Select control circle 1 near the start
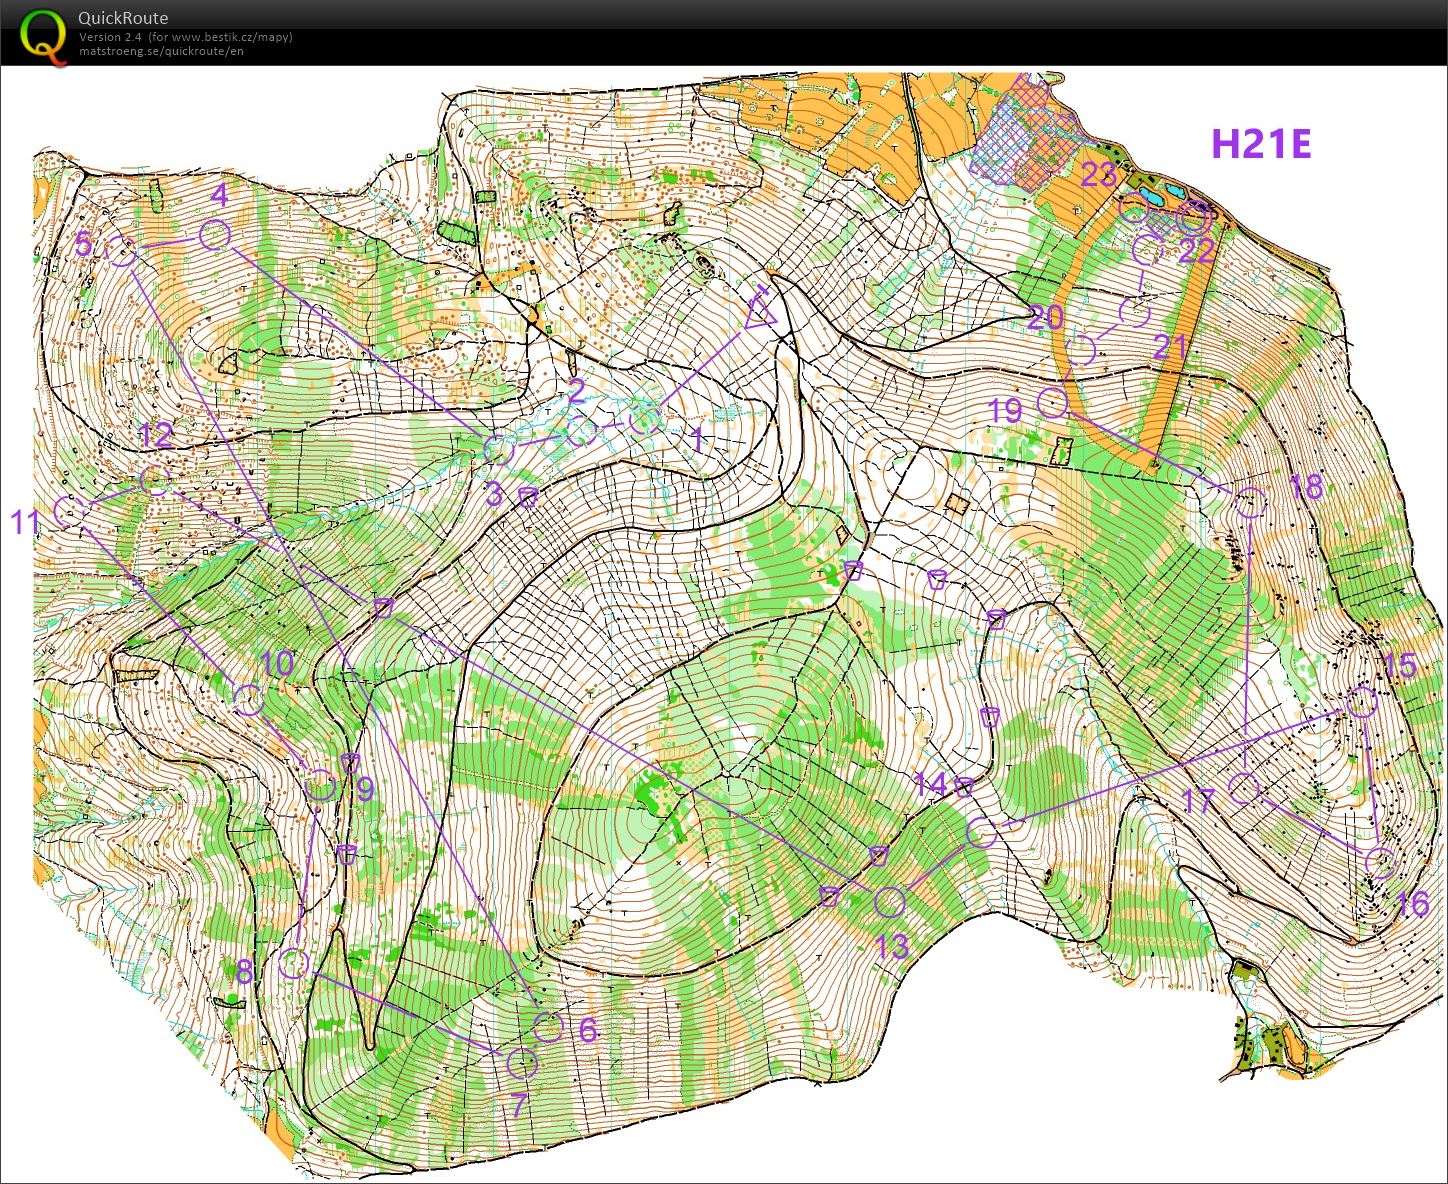This screenshot has height=1184, width=1448. coord(645,418)
